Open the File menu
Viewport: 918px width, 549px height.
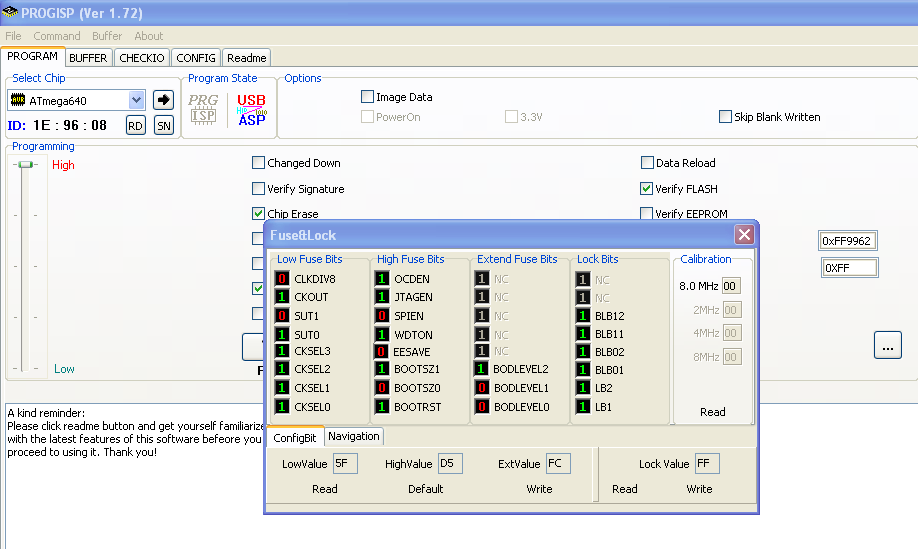click(13, 36)
